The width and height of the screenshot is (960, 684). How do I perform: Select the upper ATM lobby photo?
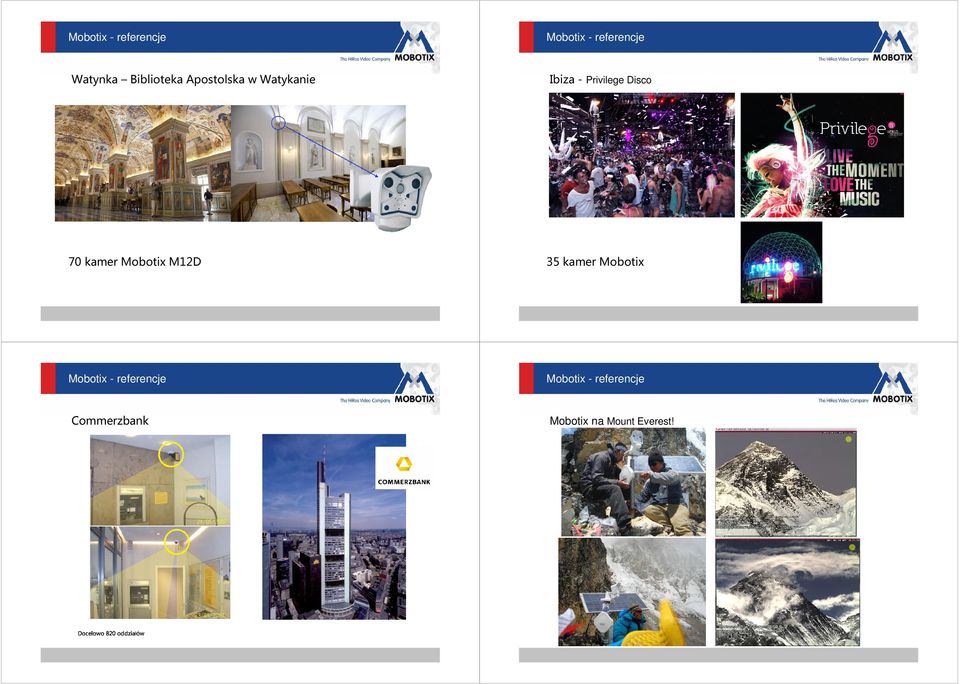(x=160, y=480)
